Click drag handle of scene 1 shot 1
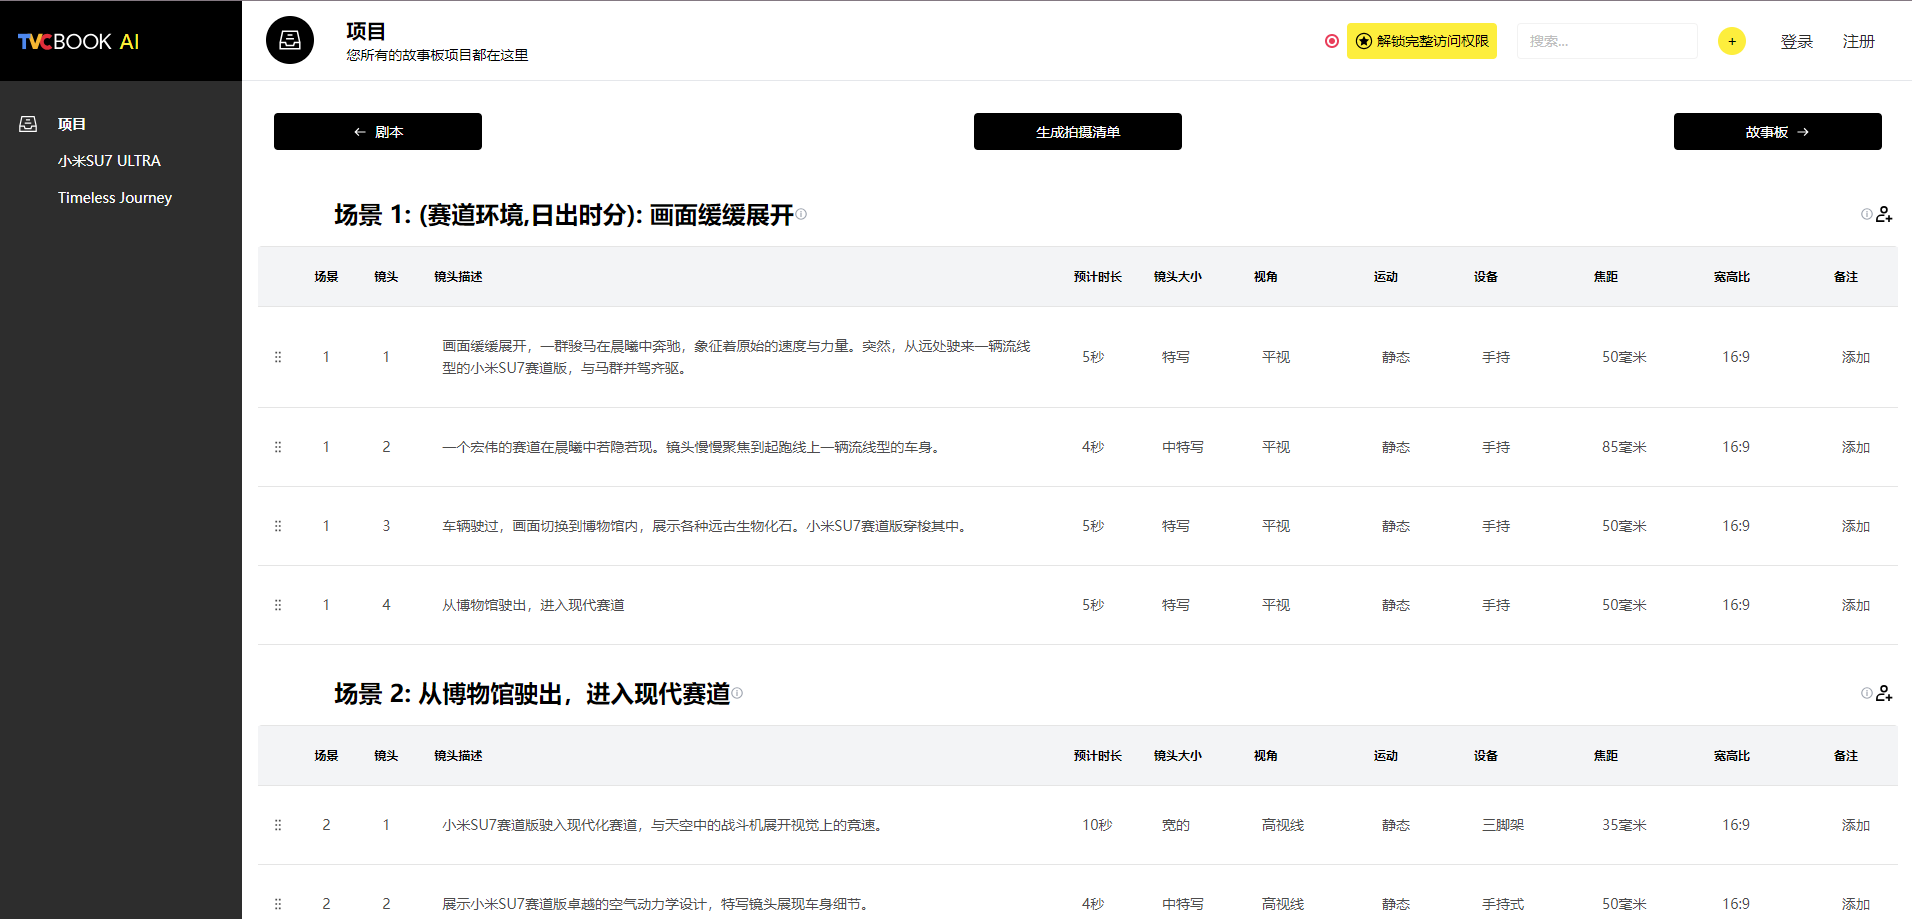Viewport: 1912px width, 919px height. point(278,357)
